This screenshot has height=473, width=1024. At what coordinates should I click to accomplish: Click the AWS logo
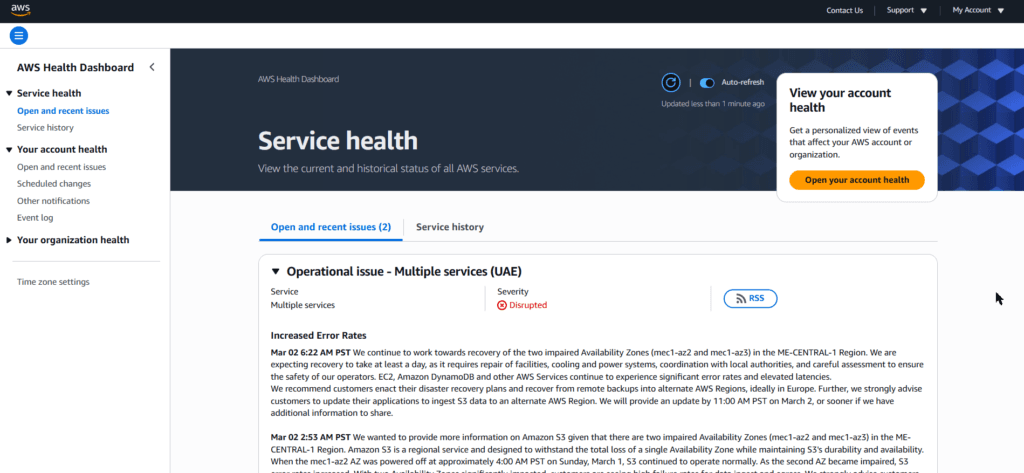(21, 10)
